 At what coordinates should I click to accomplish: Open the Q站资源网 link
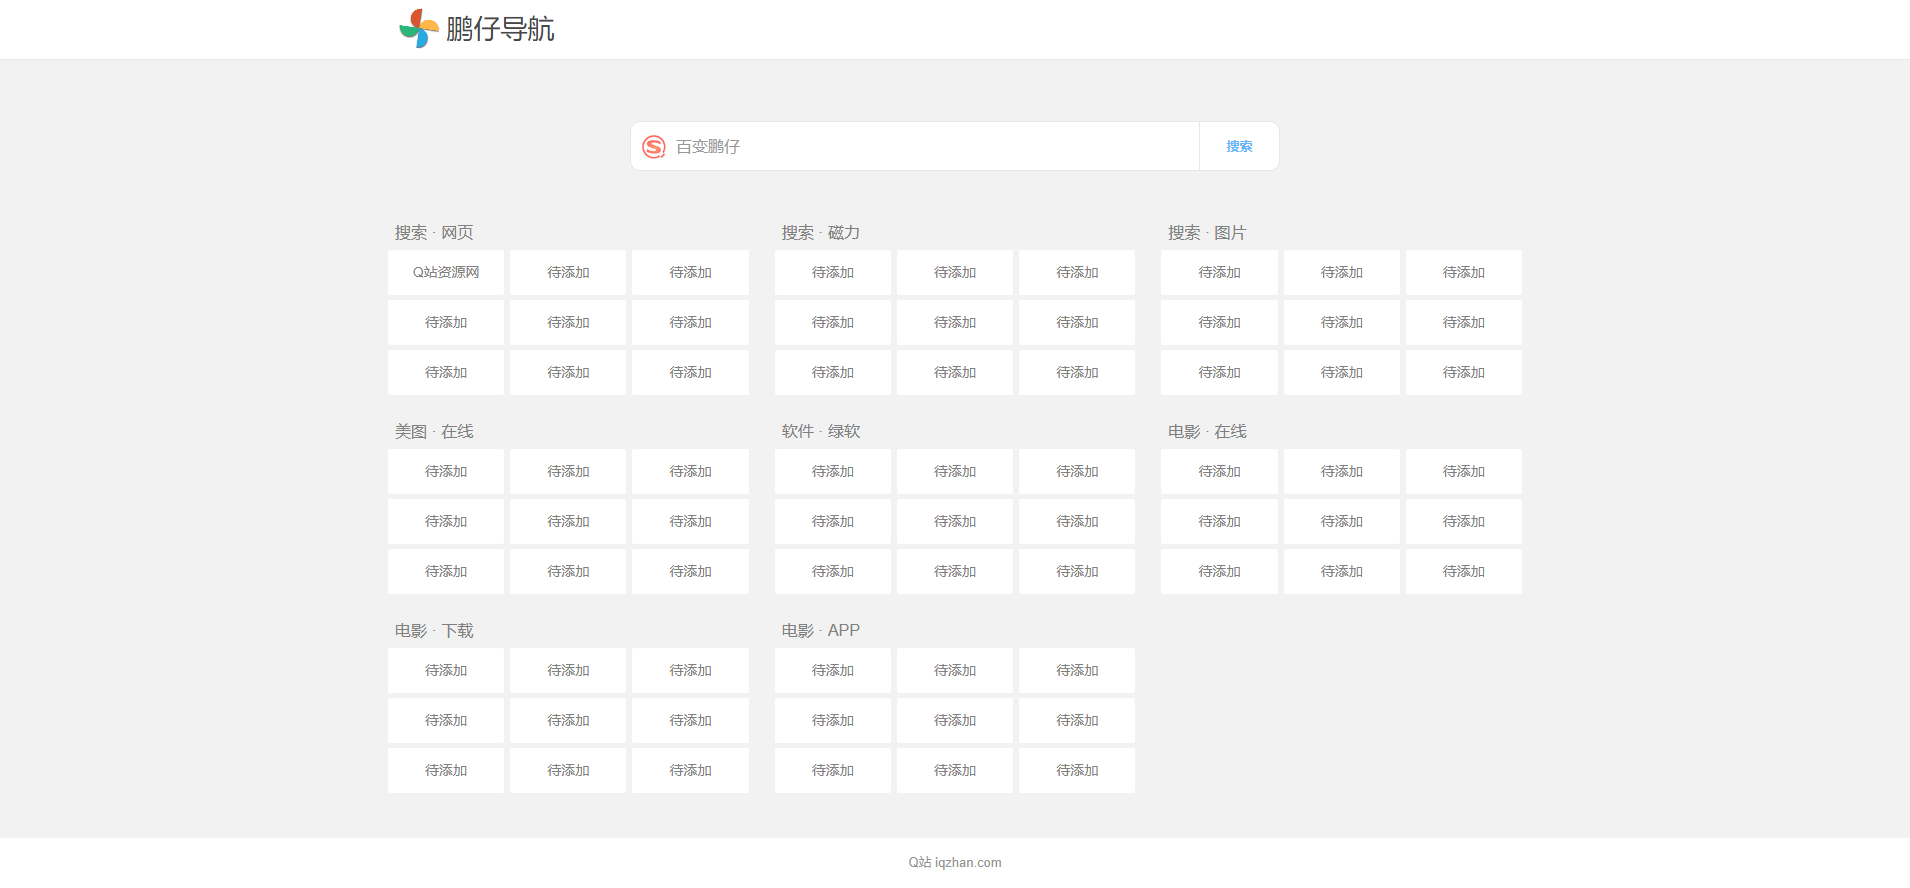(446, 272)
